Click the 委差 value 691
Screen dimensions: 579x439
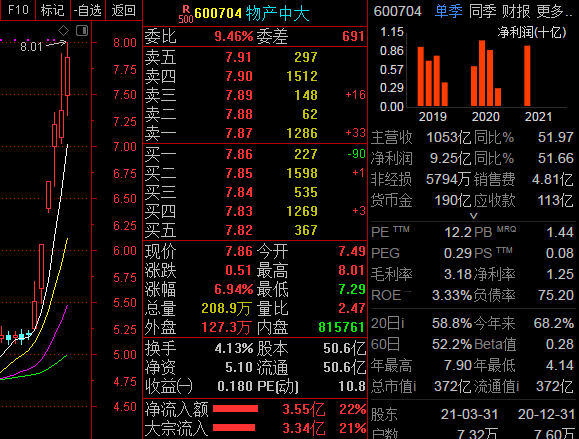353,37
